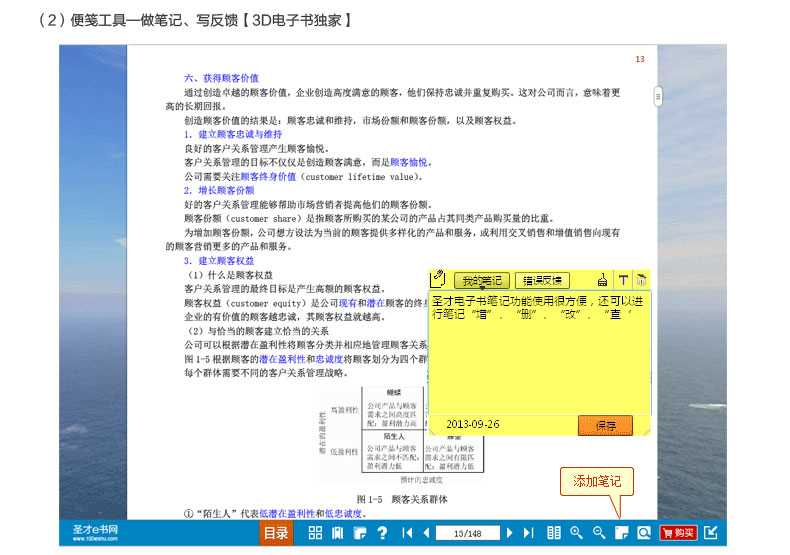The image size is (790, 555).
Task: Switch to thumbnail grid view
Action: click(315, 533)
